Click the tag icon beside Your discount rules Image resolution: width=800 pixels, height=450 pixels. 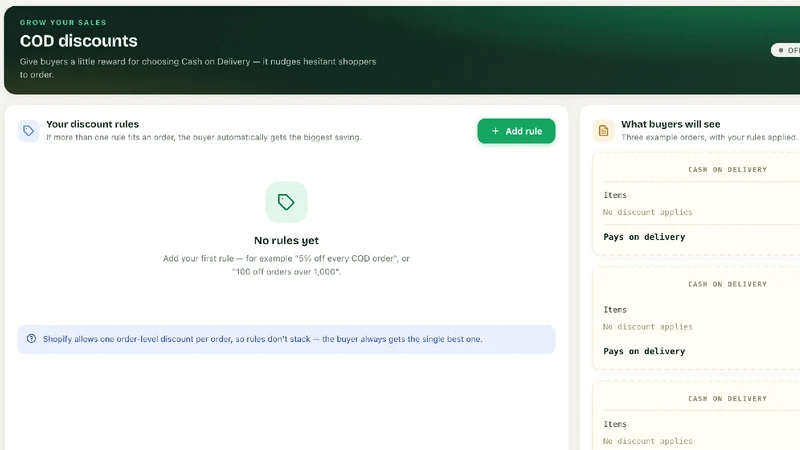(x=29, y=131)
